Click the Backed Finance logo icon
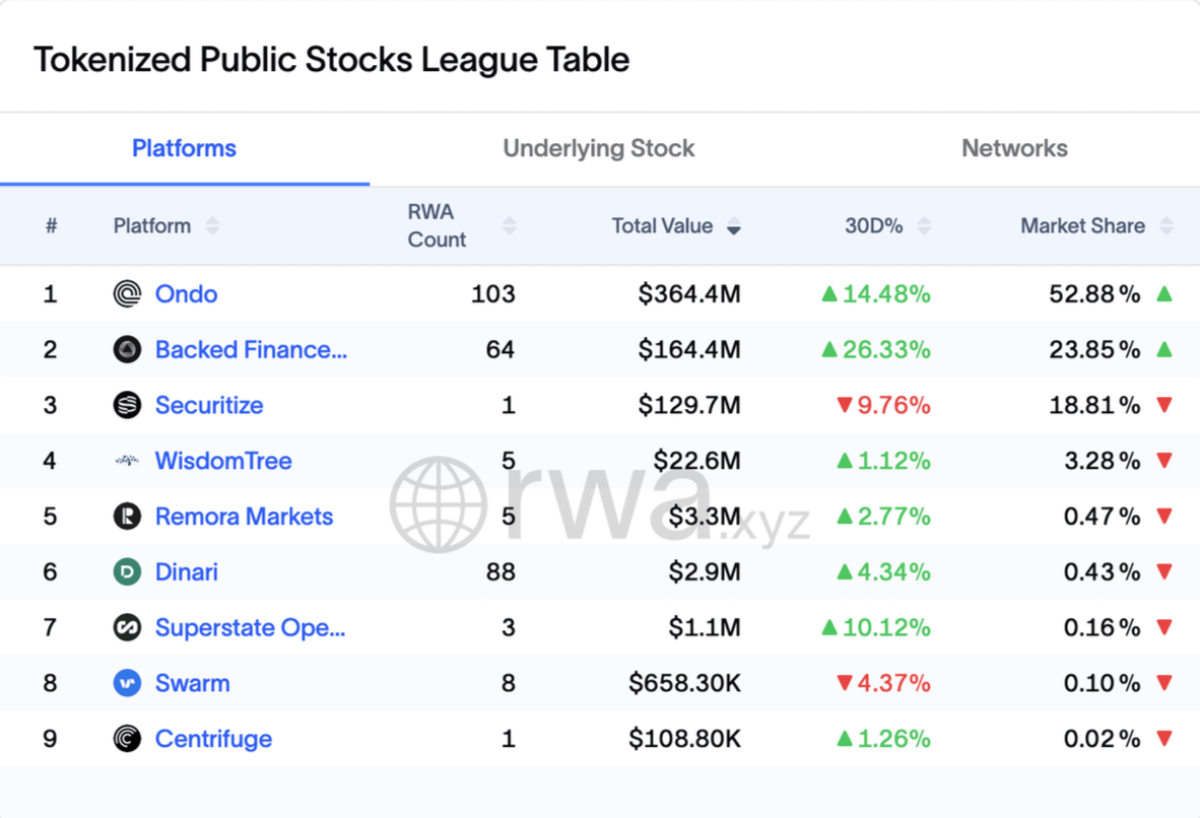Screen dimensions: 1200x818 coord(127,350)
